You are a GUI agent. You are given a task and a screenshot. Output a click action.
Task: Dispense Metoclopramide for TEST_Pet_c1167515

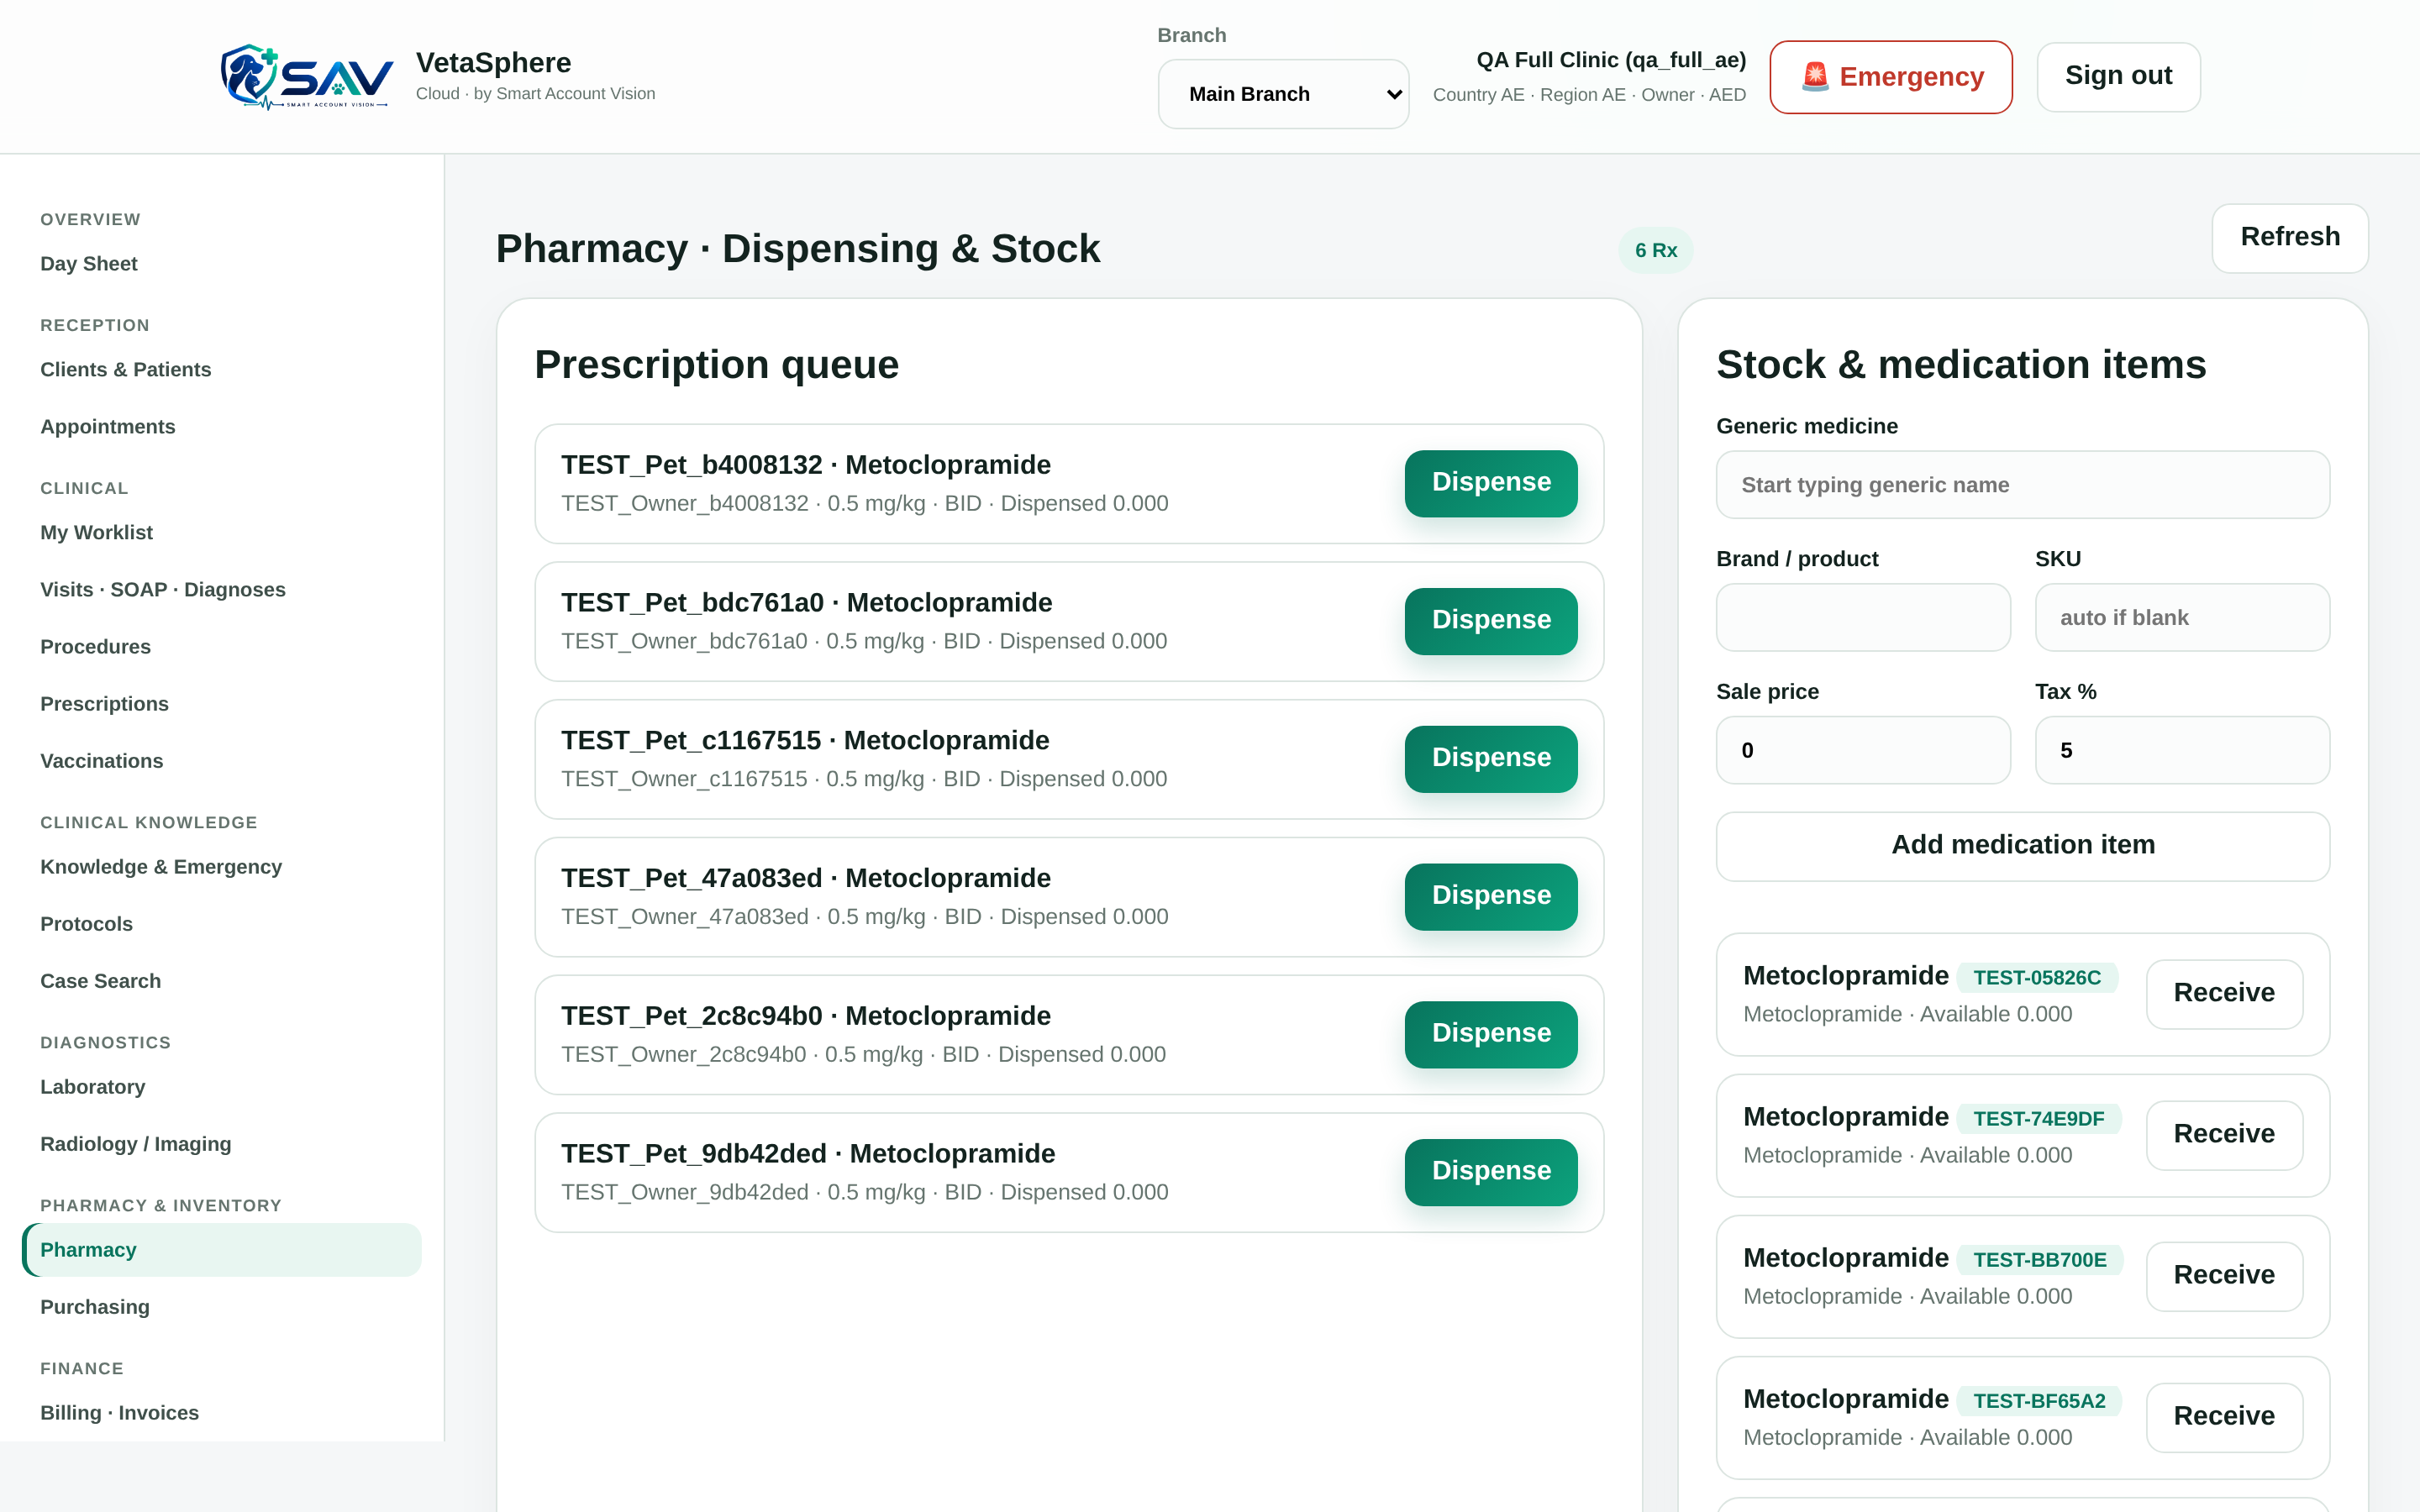click(x=1491, y=759)
